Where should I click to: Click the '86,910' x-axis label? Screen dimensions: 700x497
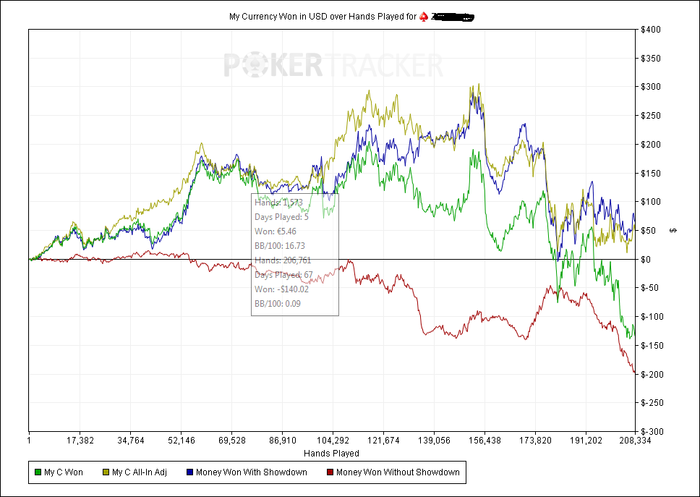click(x=283, y=441)
